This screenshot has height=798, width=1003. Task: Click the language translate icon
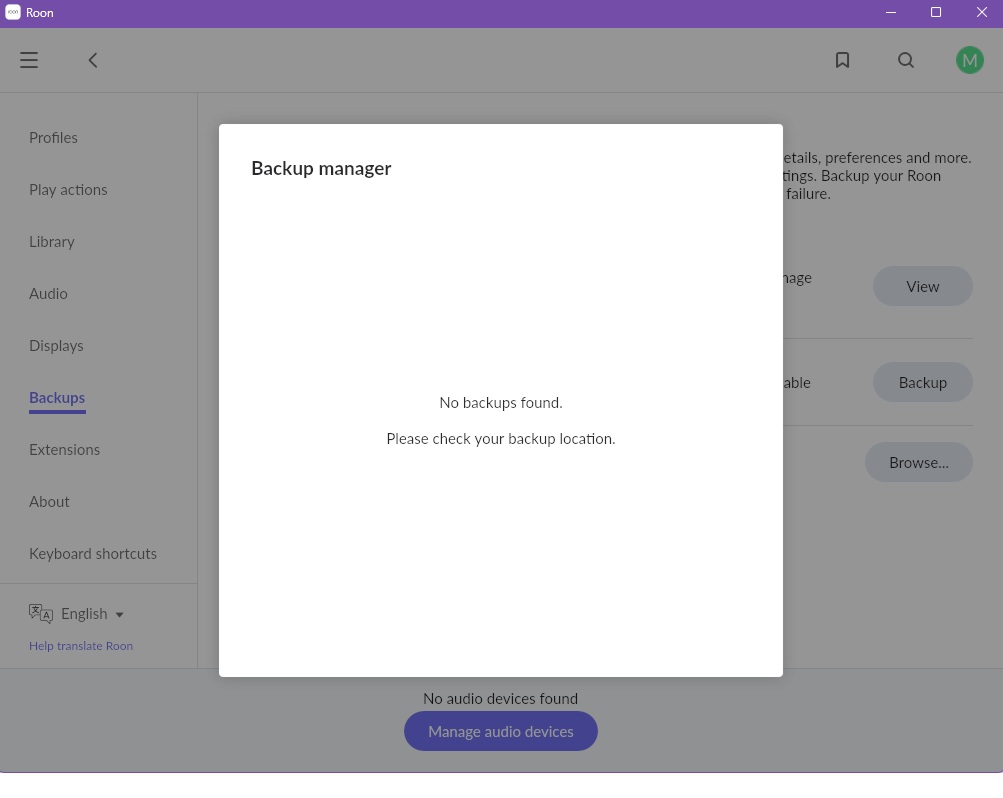pyautogui.click(x=41, y=613)
